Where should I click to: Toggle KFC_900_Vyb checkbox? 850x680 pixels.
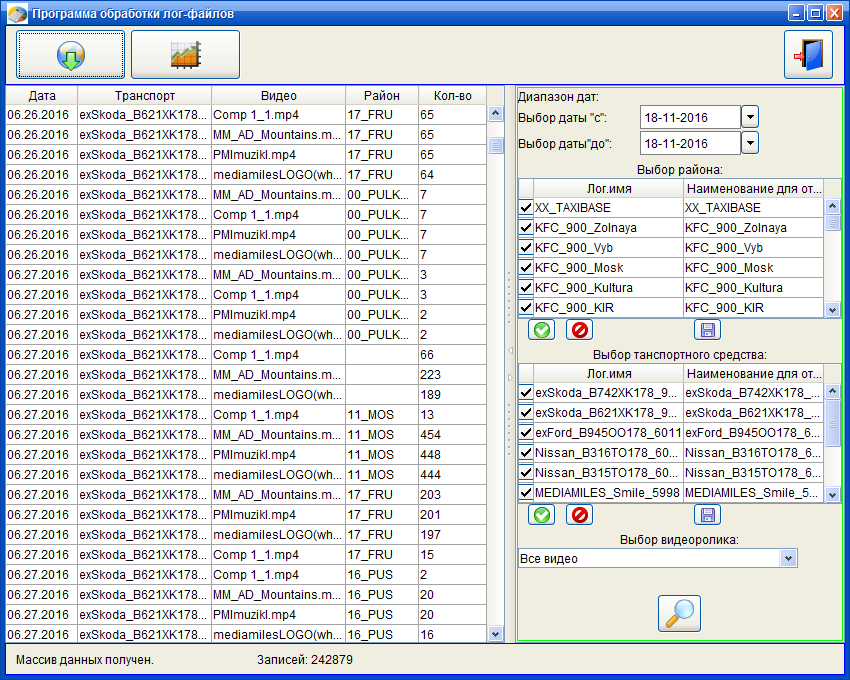click(x=525, y=248)
